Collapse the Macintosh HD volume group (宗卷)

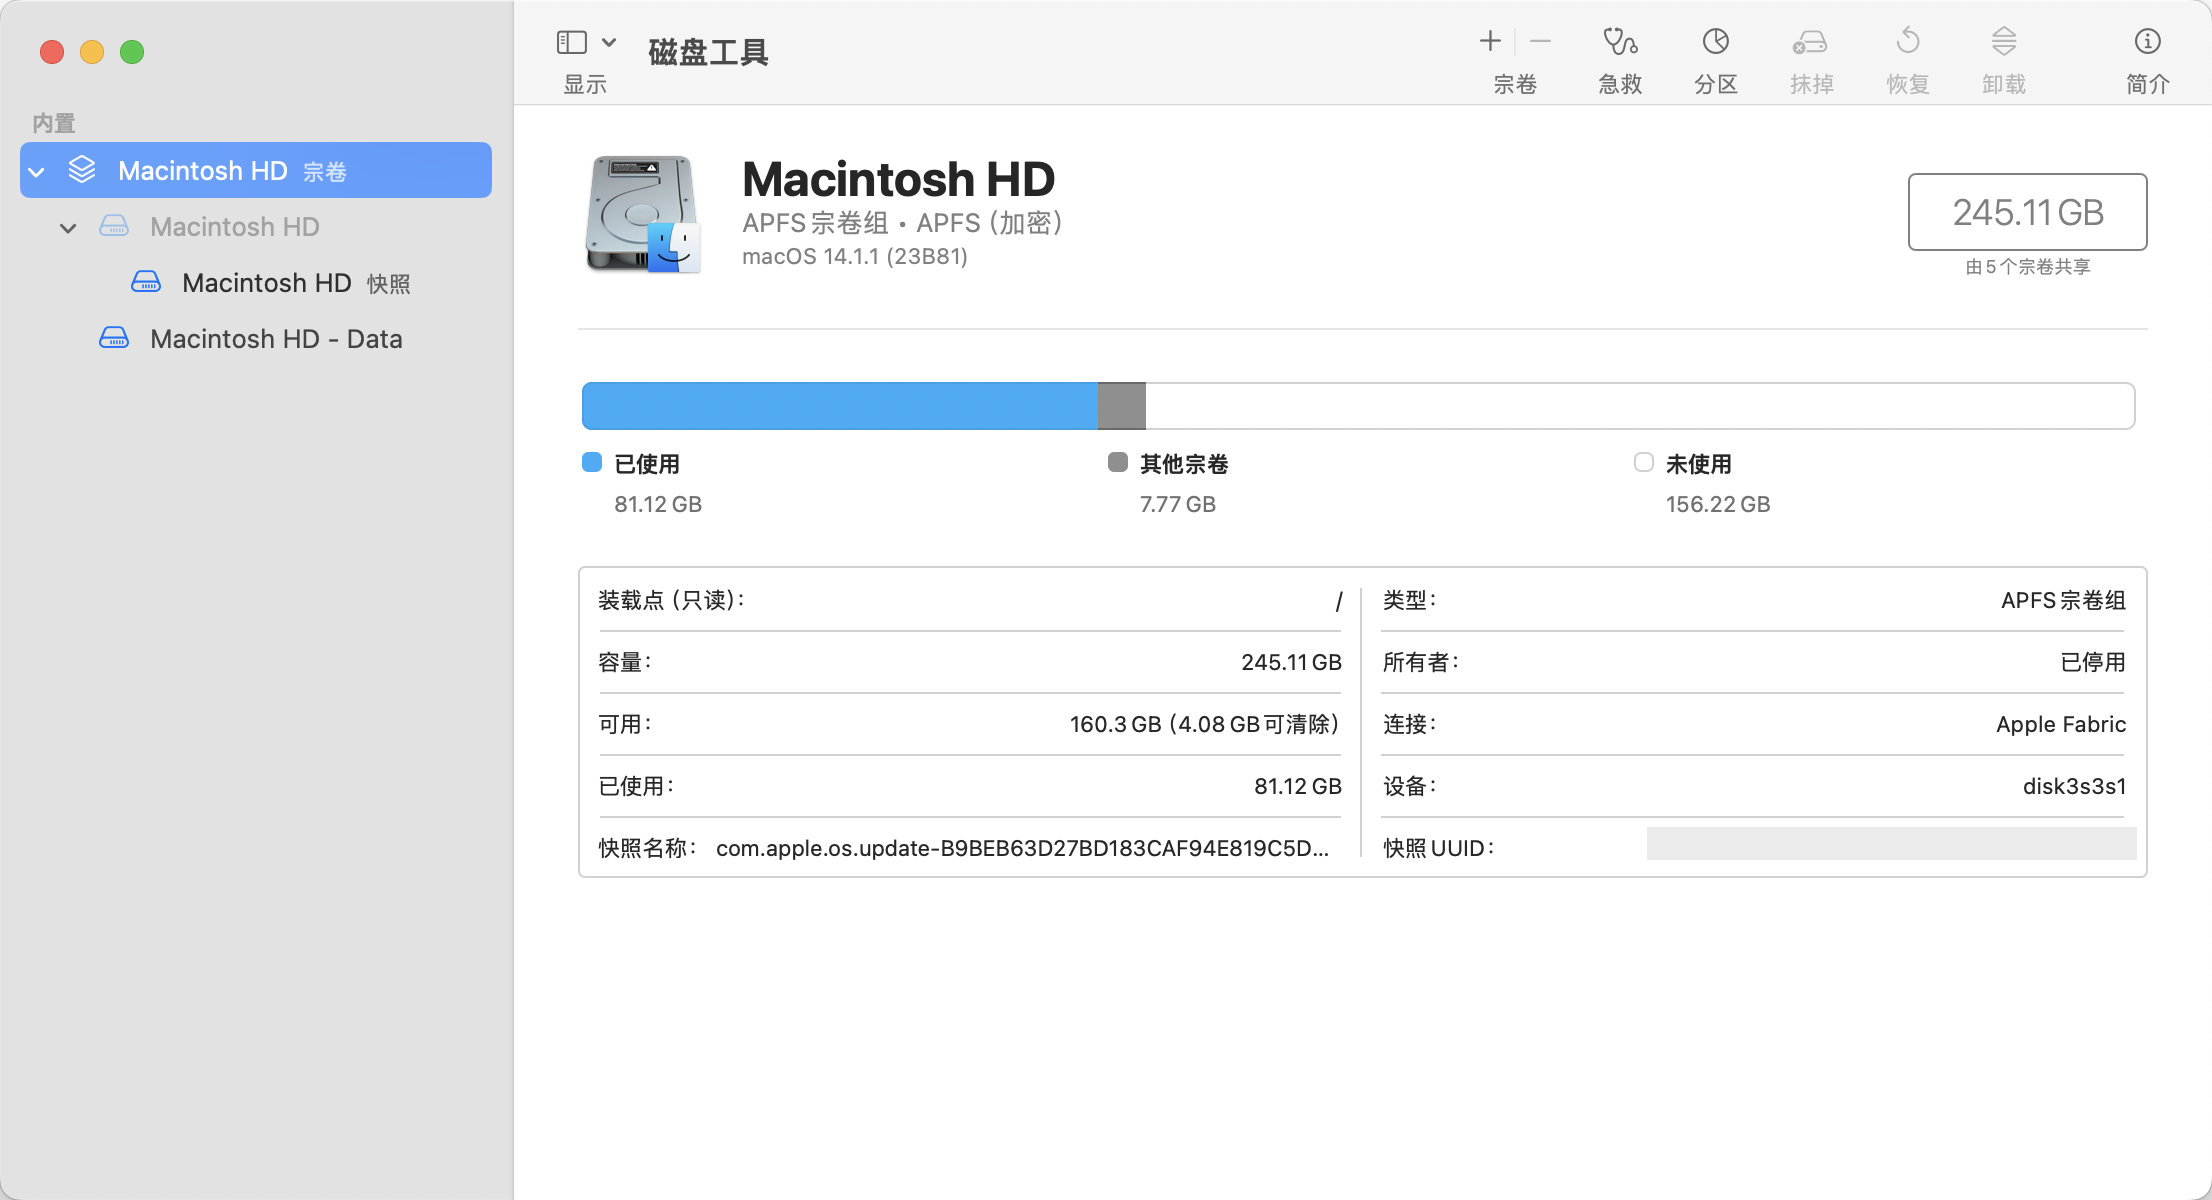(x=37, y=172)
